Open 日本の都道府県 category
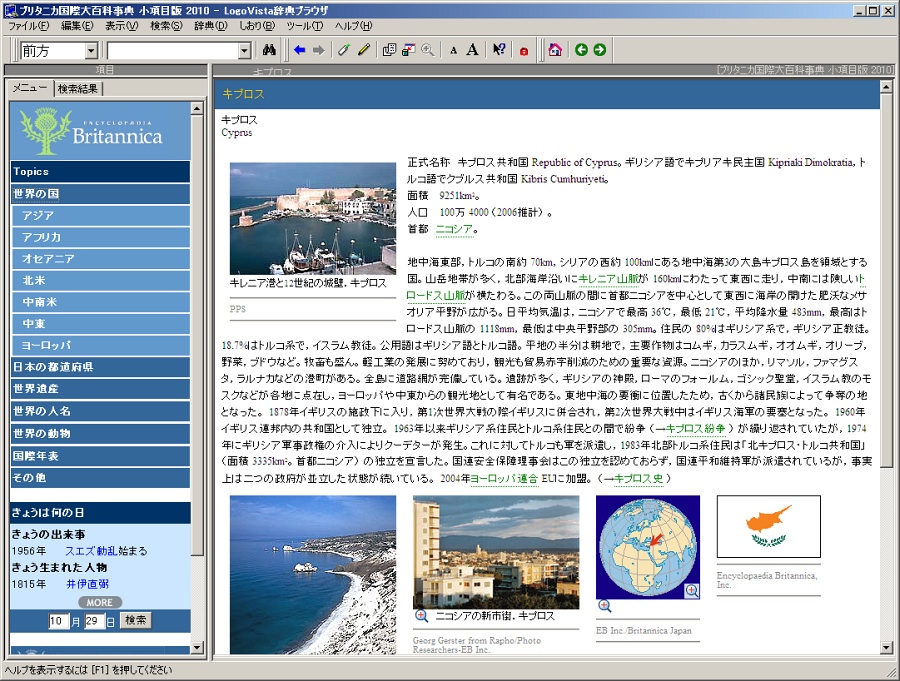Screen dimensions: 900x681 point(100,367)
